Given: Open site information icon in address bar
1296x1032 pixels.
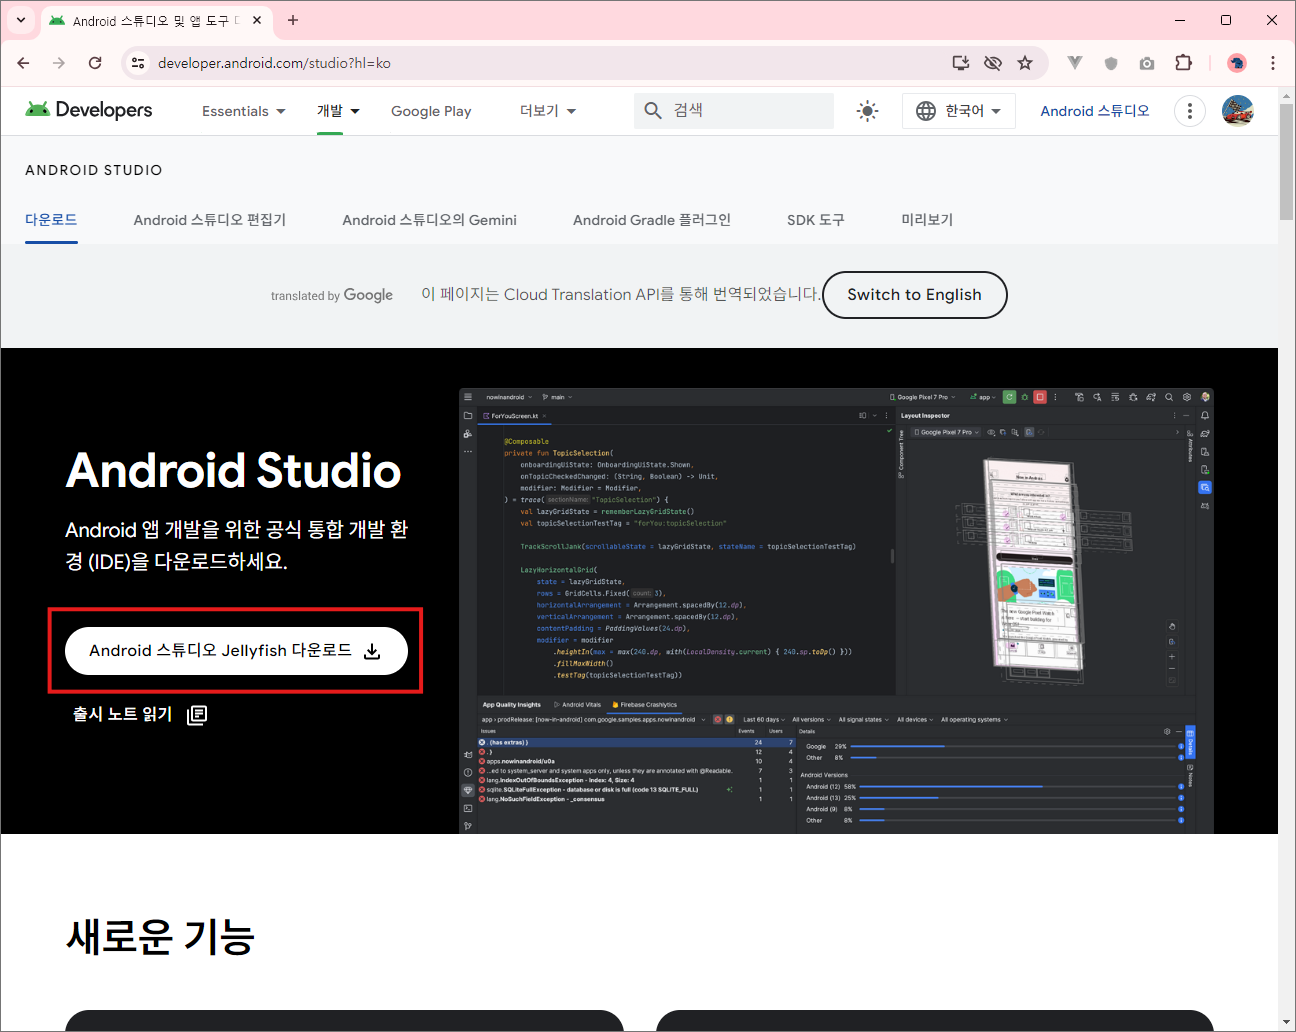Looking at the screenshot, I should (138, 63).
